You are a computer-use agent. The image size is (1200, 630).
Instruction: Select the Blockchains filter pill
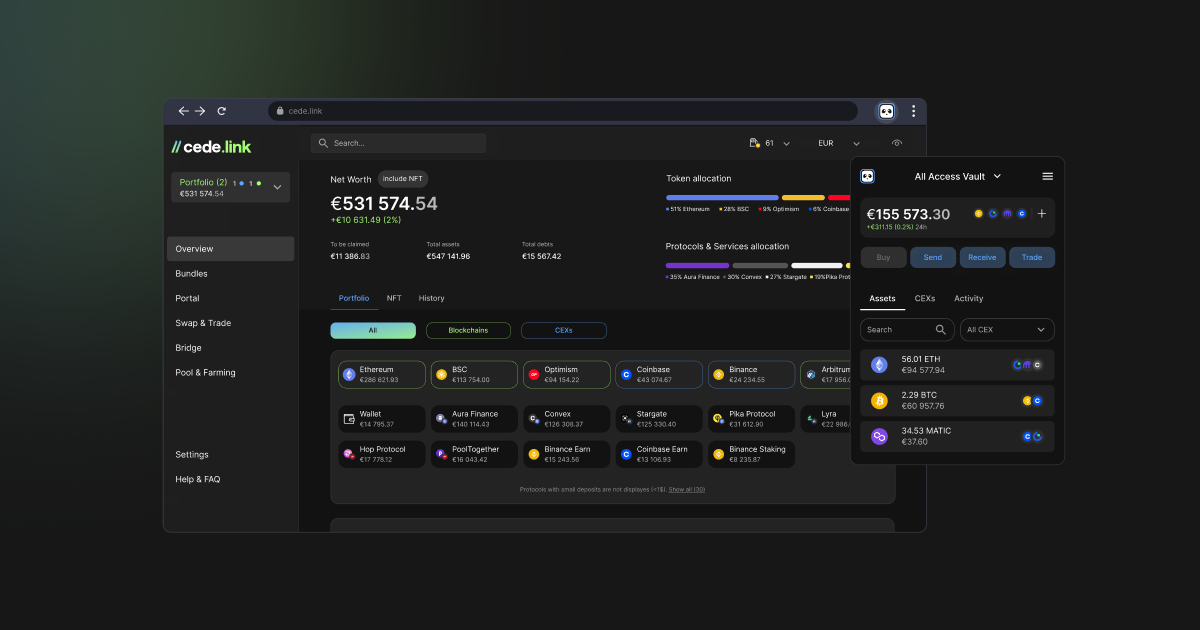coord(468,330)
